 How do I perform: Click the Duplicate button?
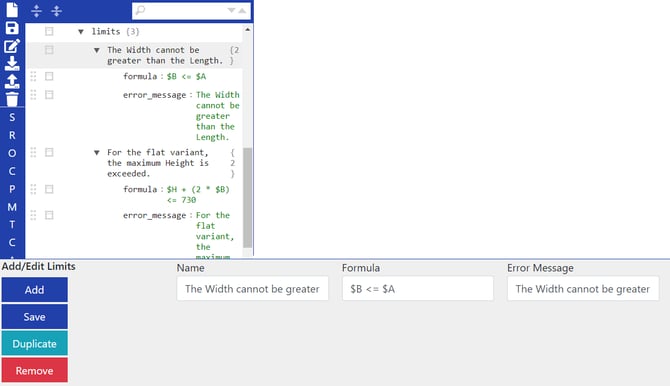pyautogui.click(x=35, y=344)
